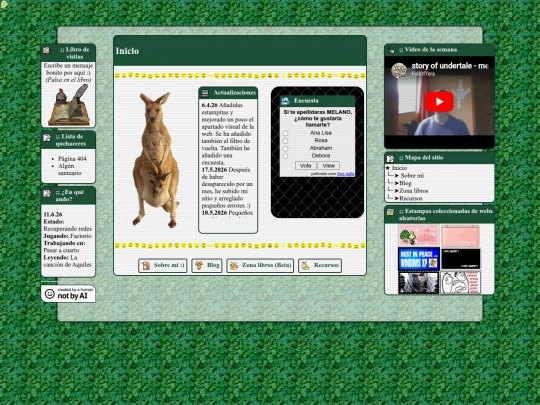
Task: Click the story of undertale video title
Action: click(x=449, y=66)
